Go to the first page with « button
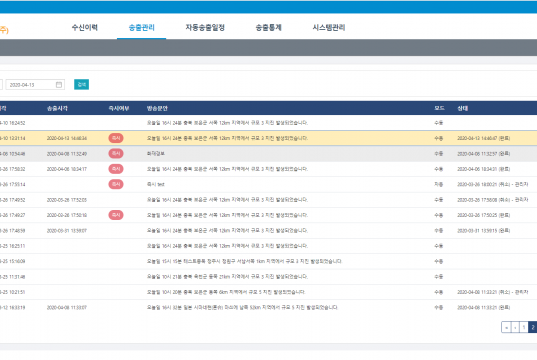This screenshot has height=360, width=537. (506, 327)
